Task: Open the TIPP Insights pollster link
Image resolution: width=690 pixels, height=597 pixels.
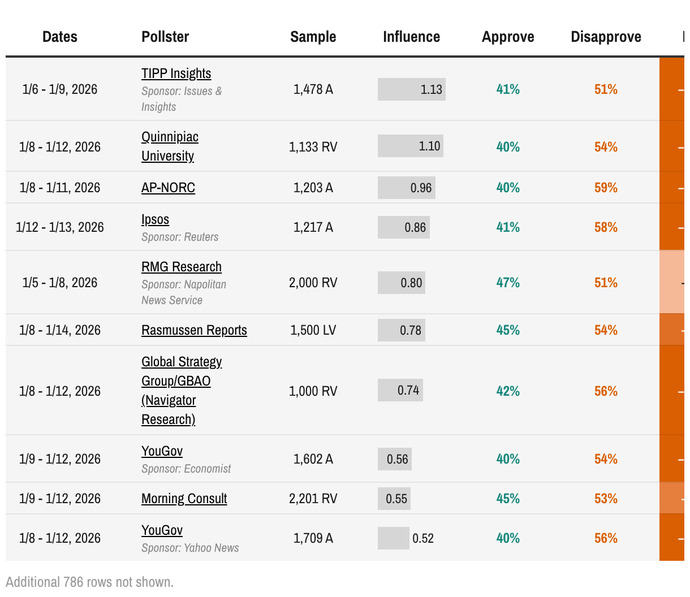Action: (176, 73)
